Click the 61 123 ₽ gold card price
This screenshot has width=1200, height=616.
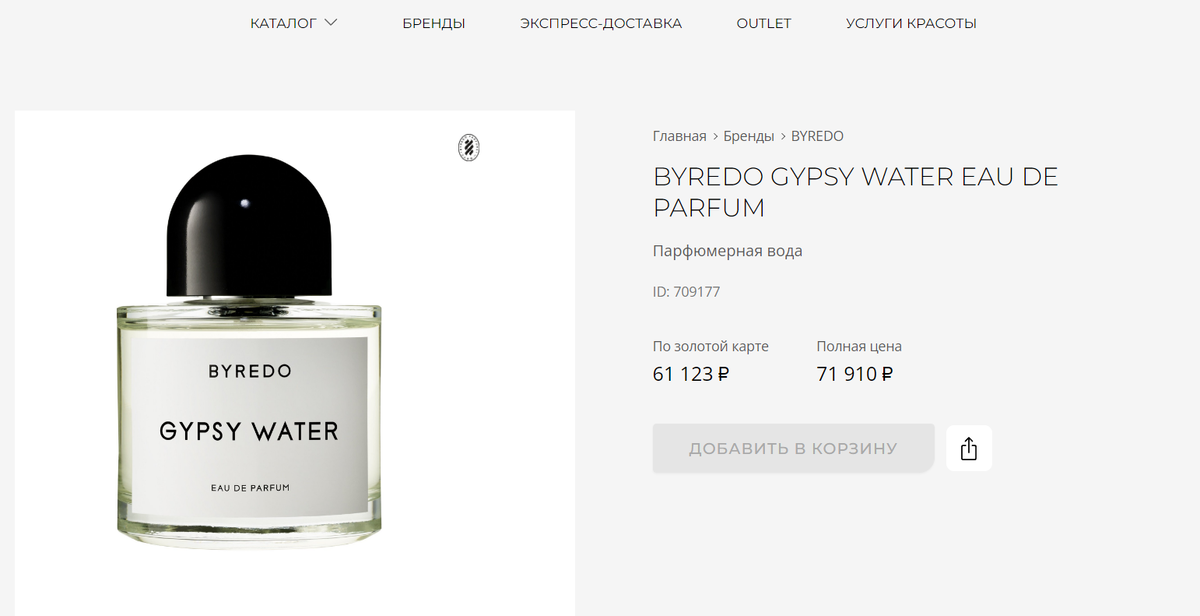click(691, 374)
